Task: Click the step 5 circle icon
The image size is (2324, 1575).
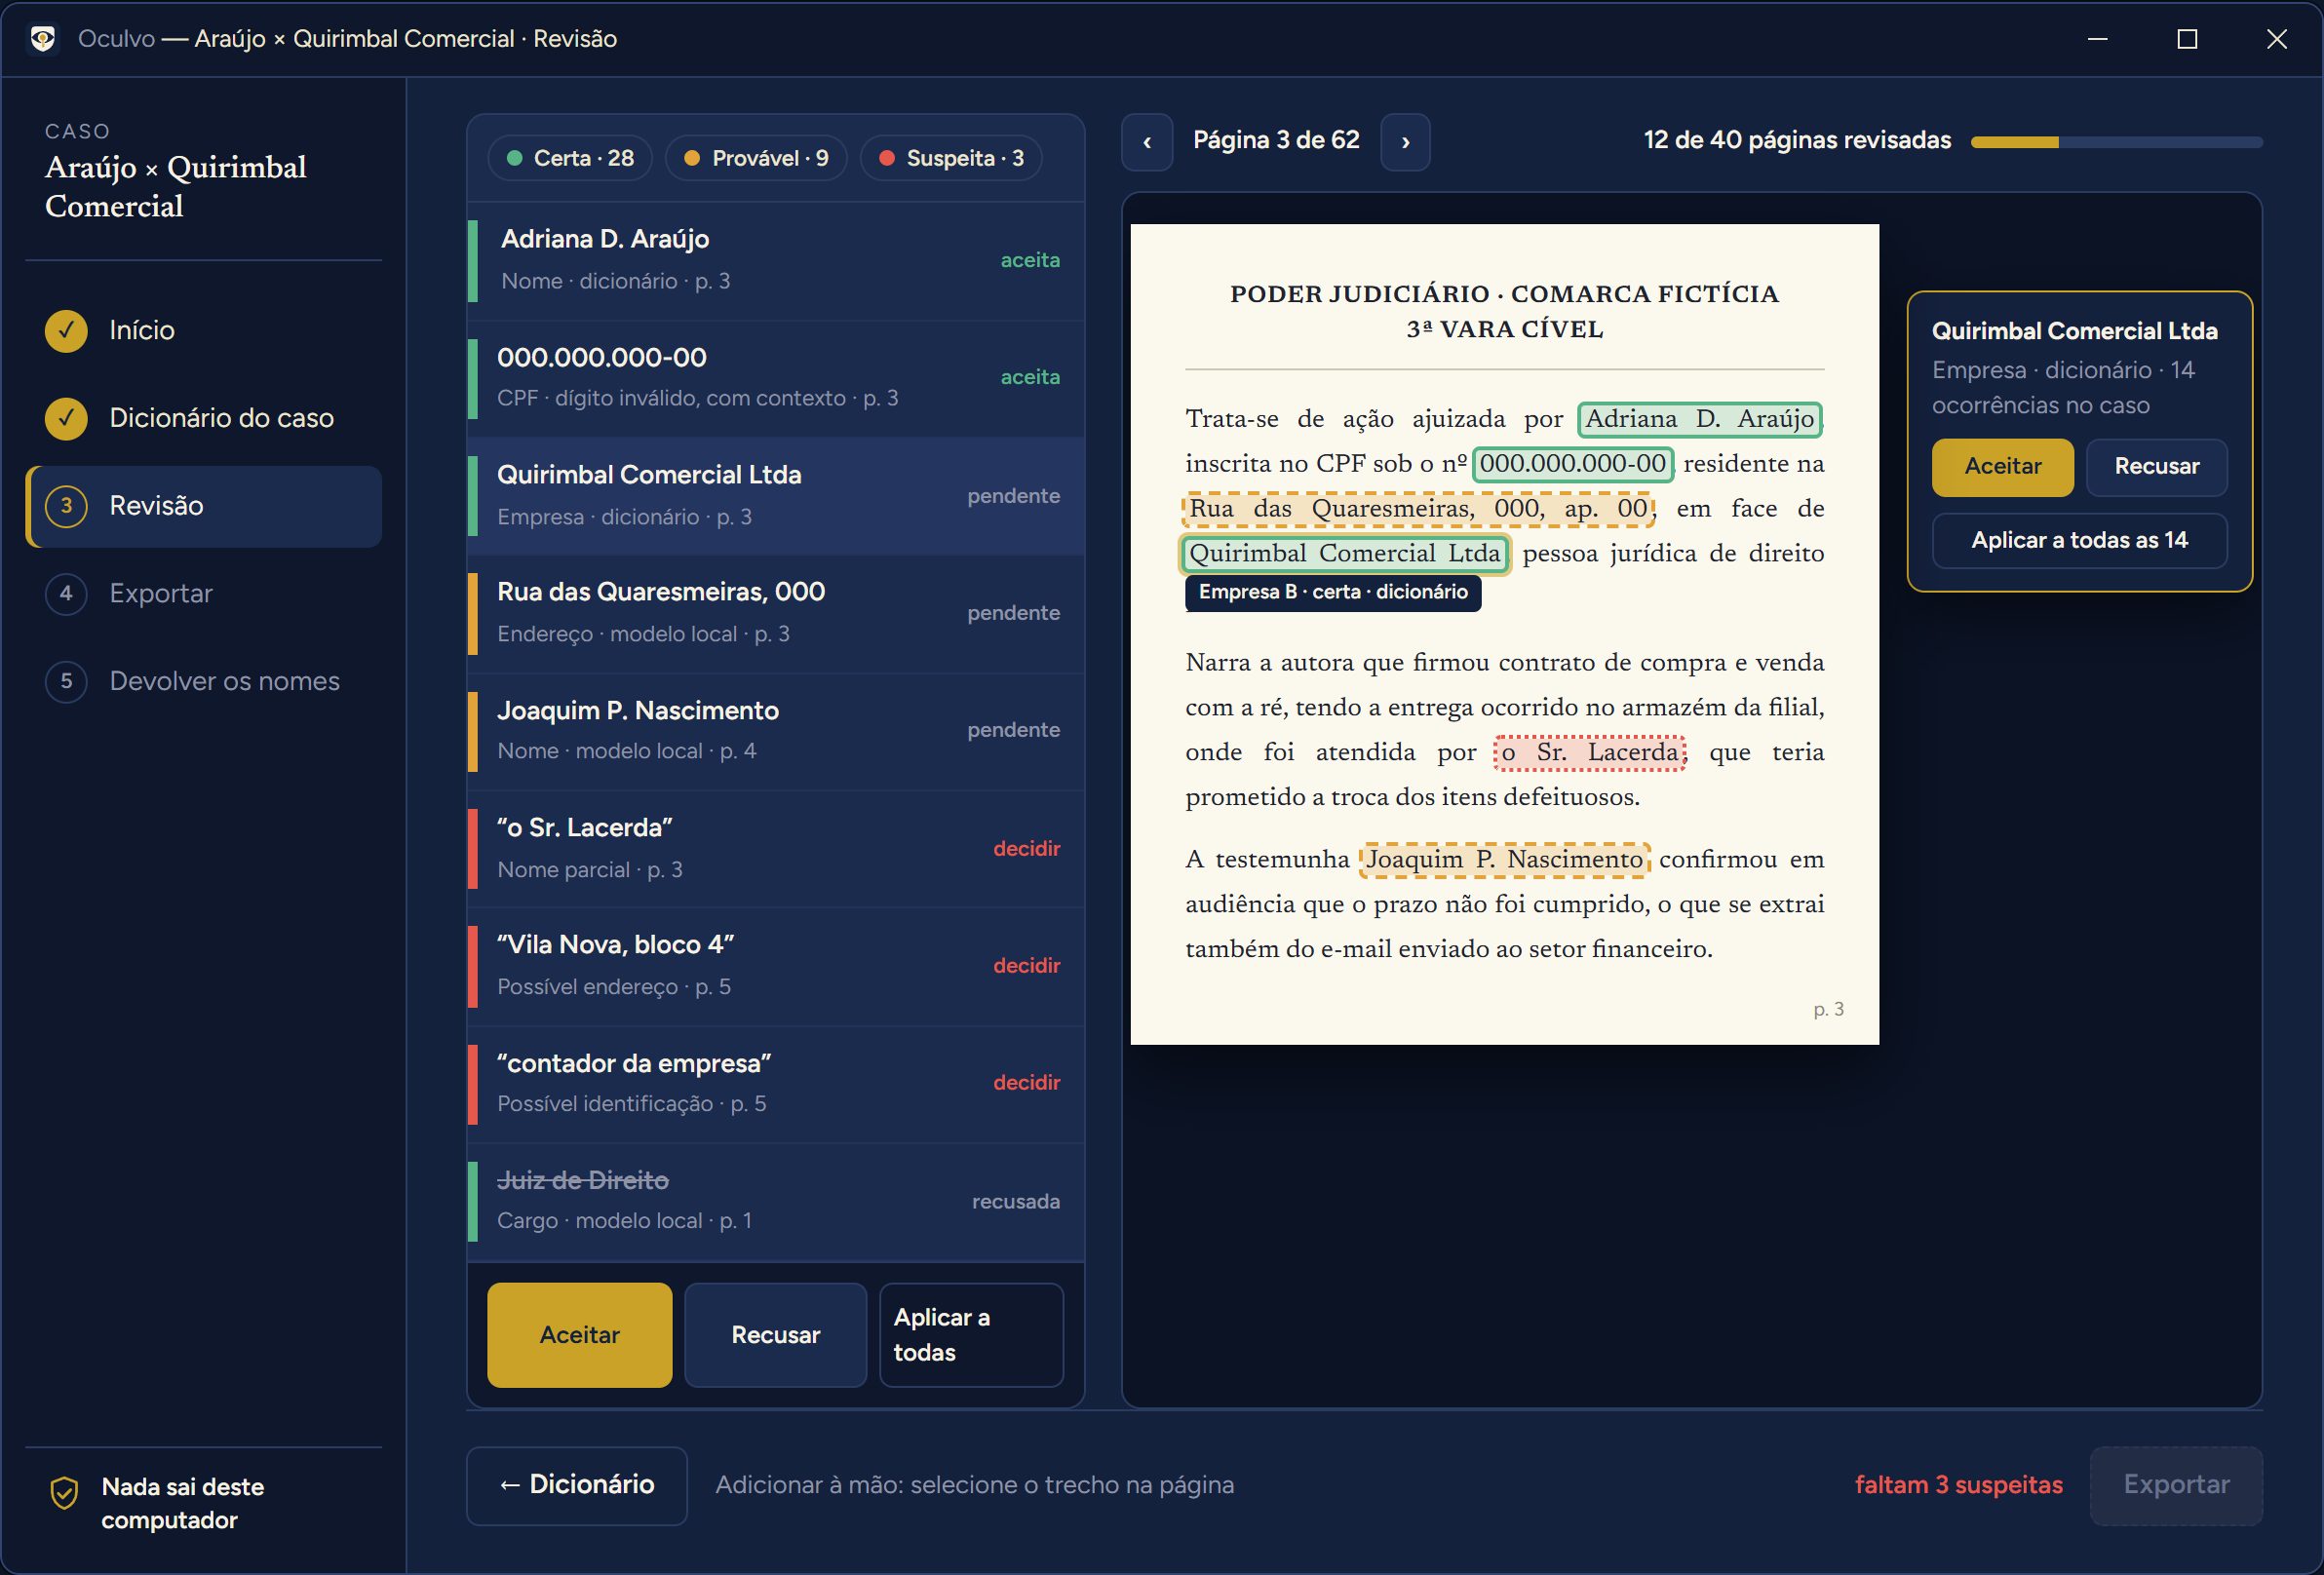Action: (66, 681)
